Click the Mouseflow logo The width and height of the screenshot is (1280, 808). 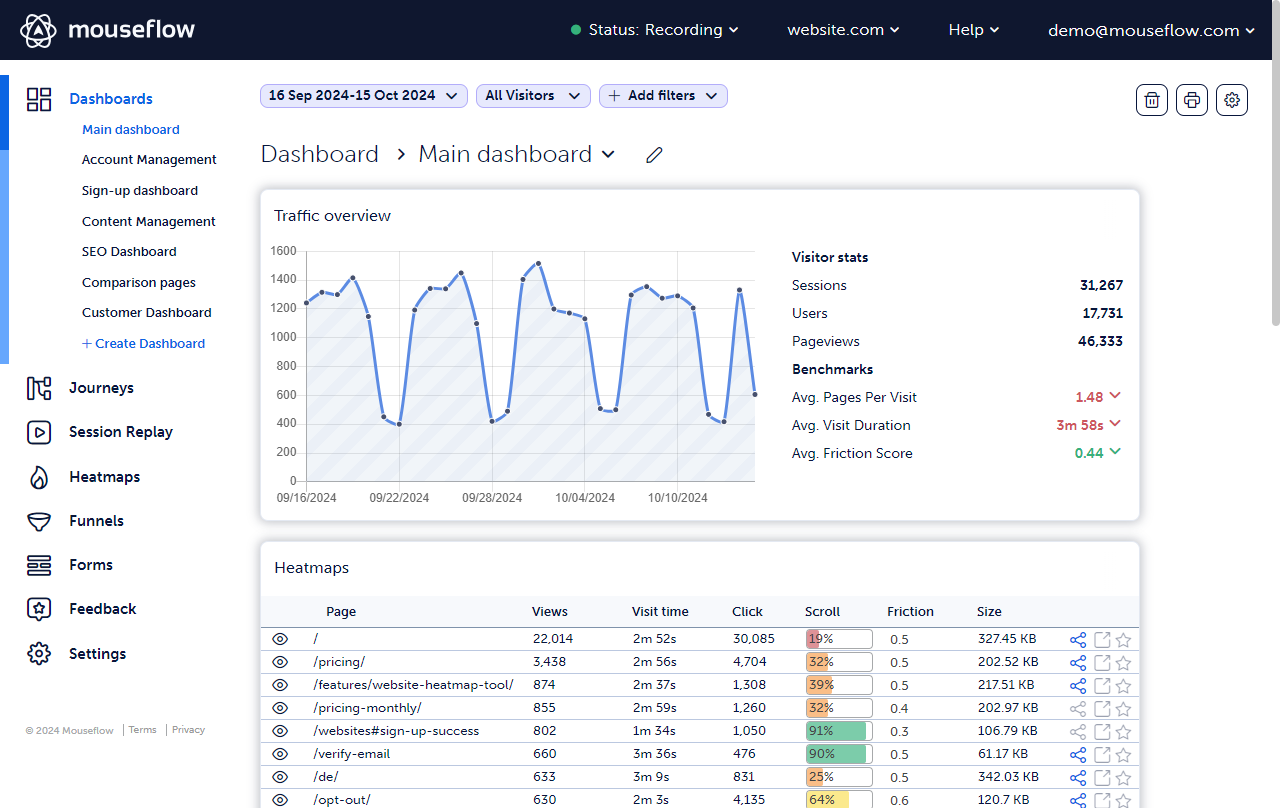[108, 30]
